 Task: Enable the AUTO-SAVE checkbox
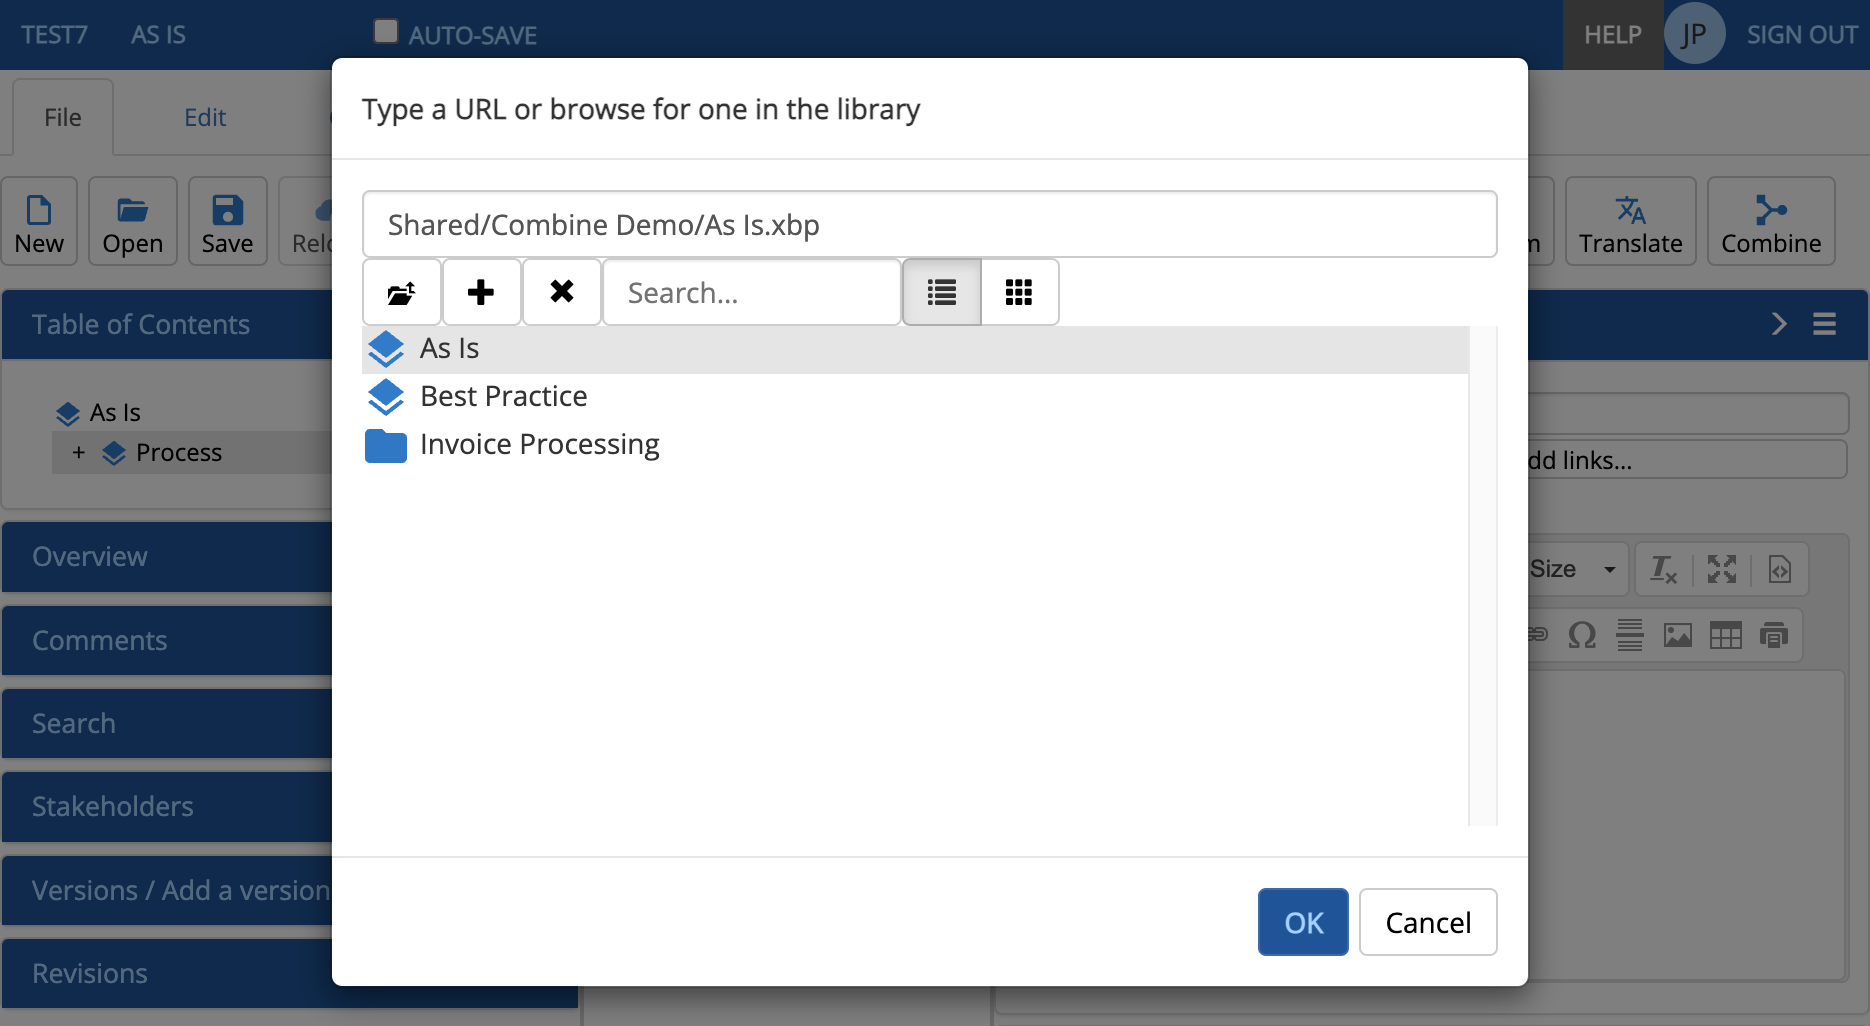coord(386,32)
